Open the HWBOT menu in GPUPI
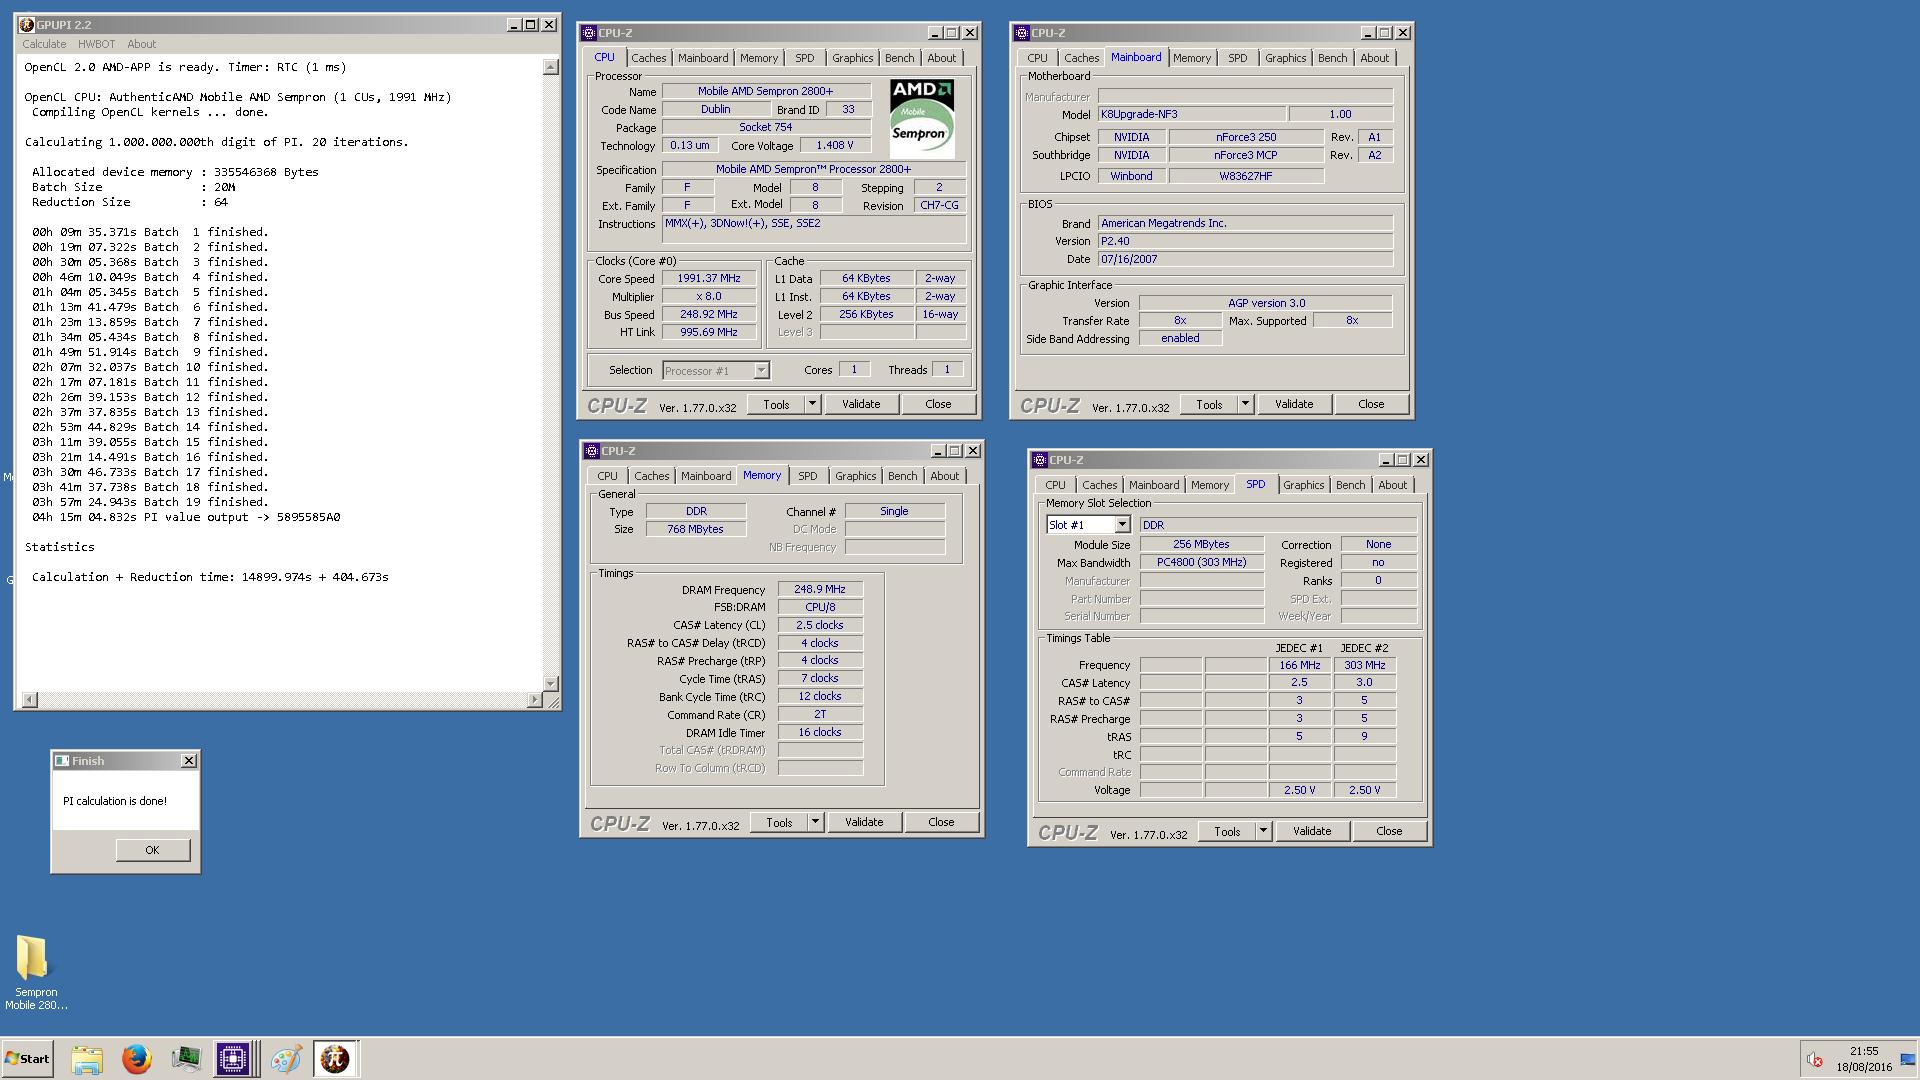 click(96, 44)
